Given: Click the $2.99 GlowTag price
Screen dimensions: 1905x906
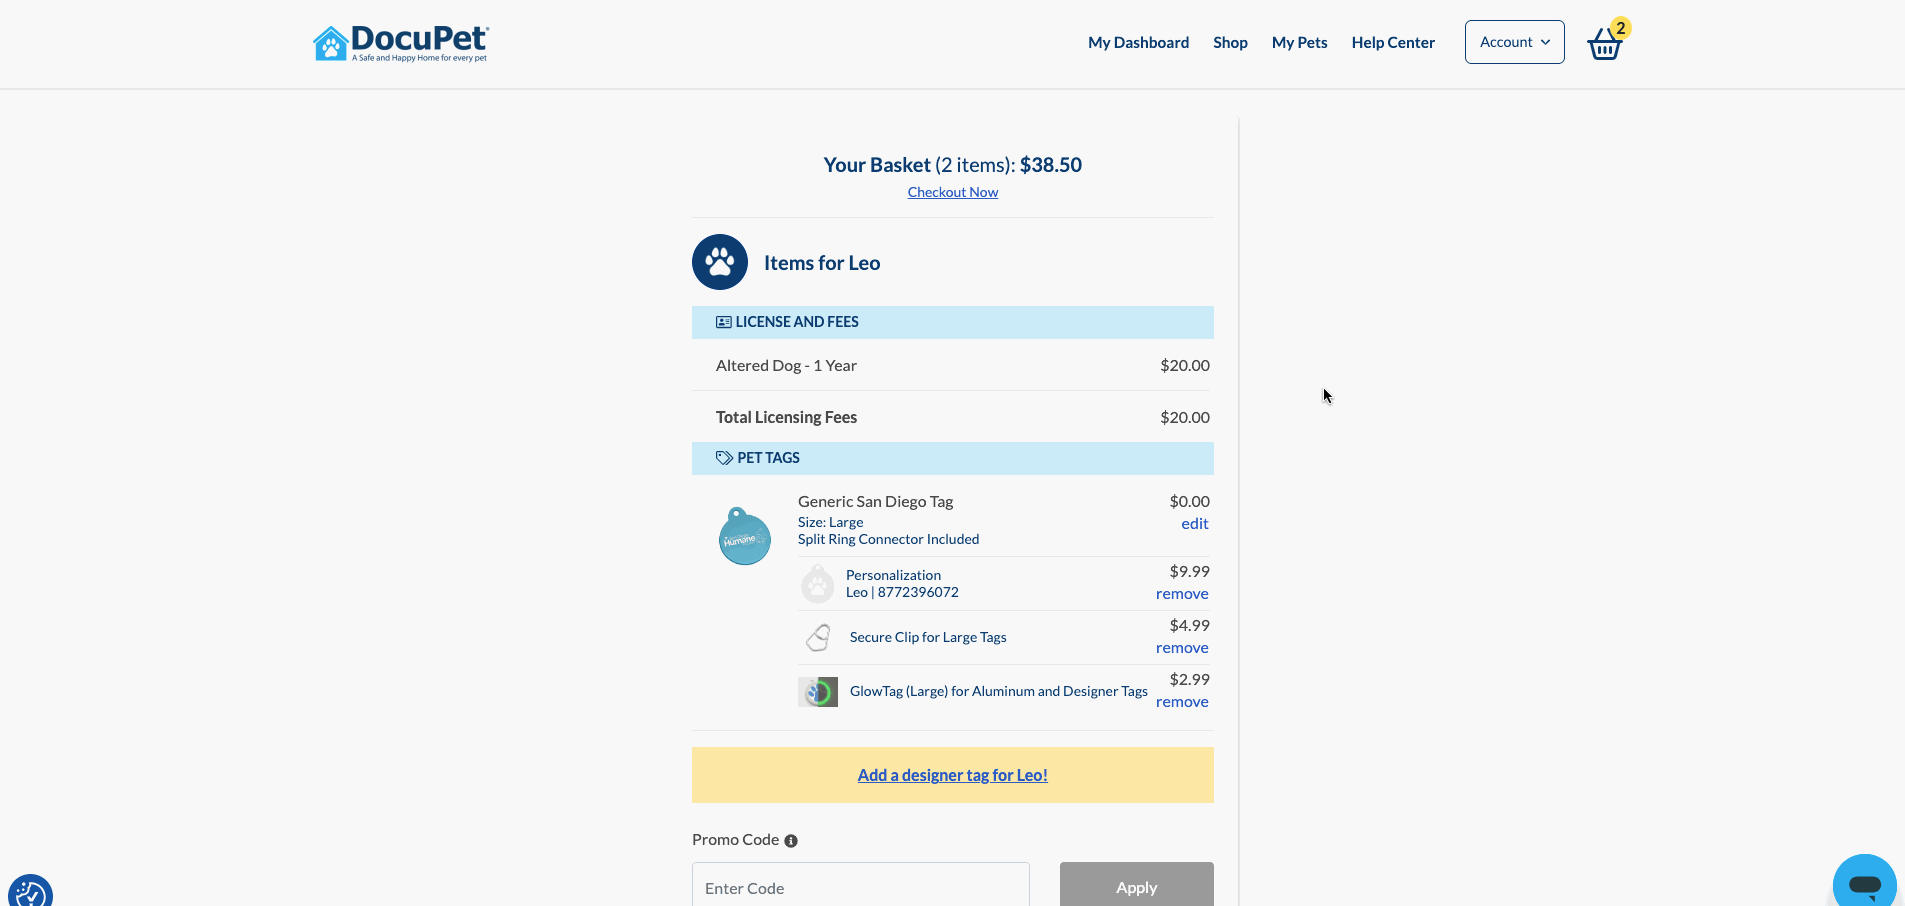Looking at the screenshot, I should tap(1190, 680).
